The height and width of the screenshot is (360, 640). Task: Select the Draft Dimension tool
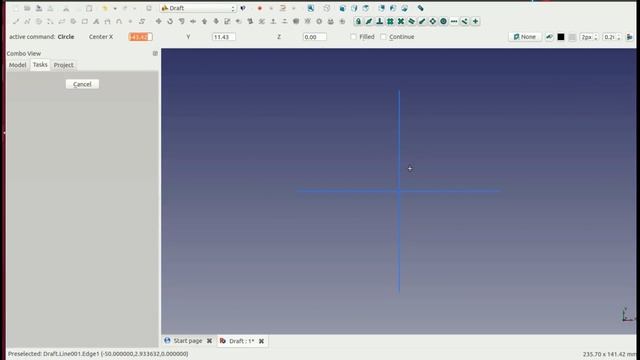(107, 21)
